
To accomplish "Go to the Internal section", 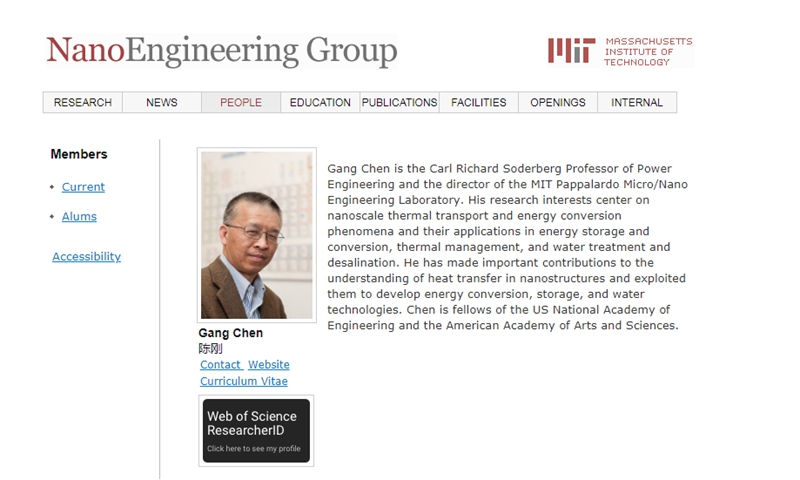I will coord(636,102).
